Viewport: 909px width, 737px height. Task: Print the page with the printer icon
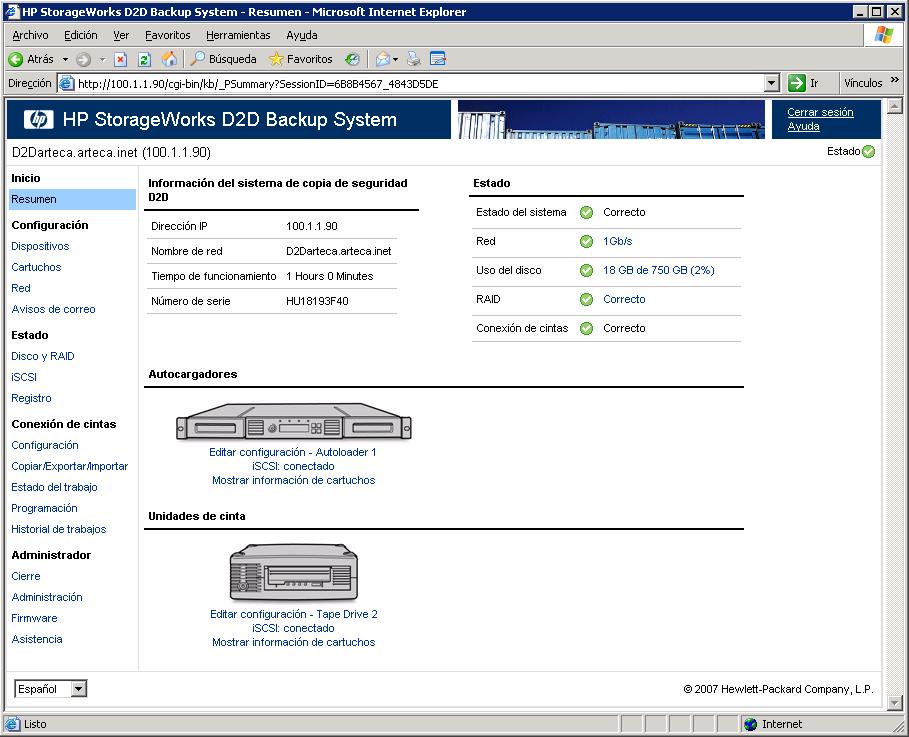414,59
